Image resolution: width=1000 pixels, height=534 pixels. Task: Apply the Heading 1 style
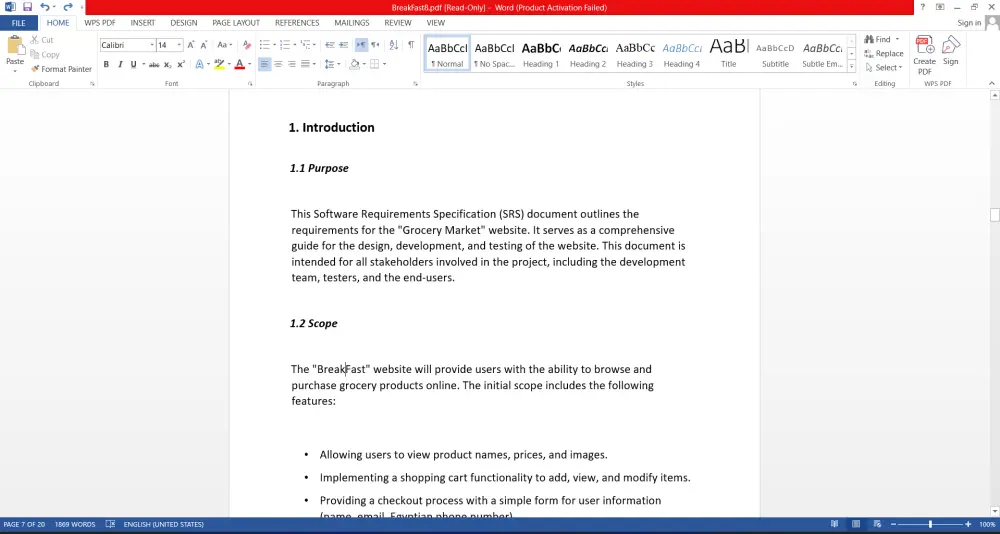pos(541,54)
